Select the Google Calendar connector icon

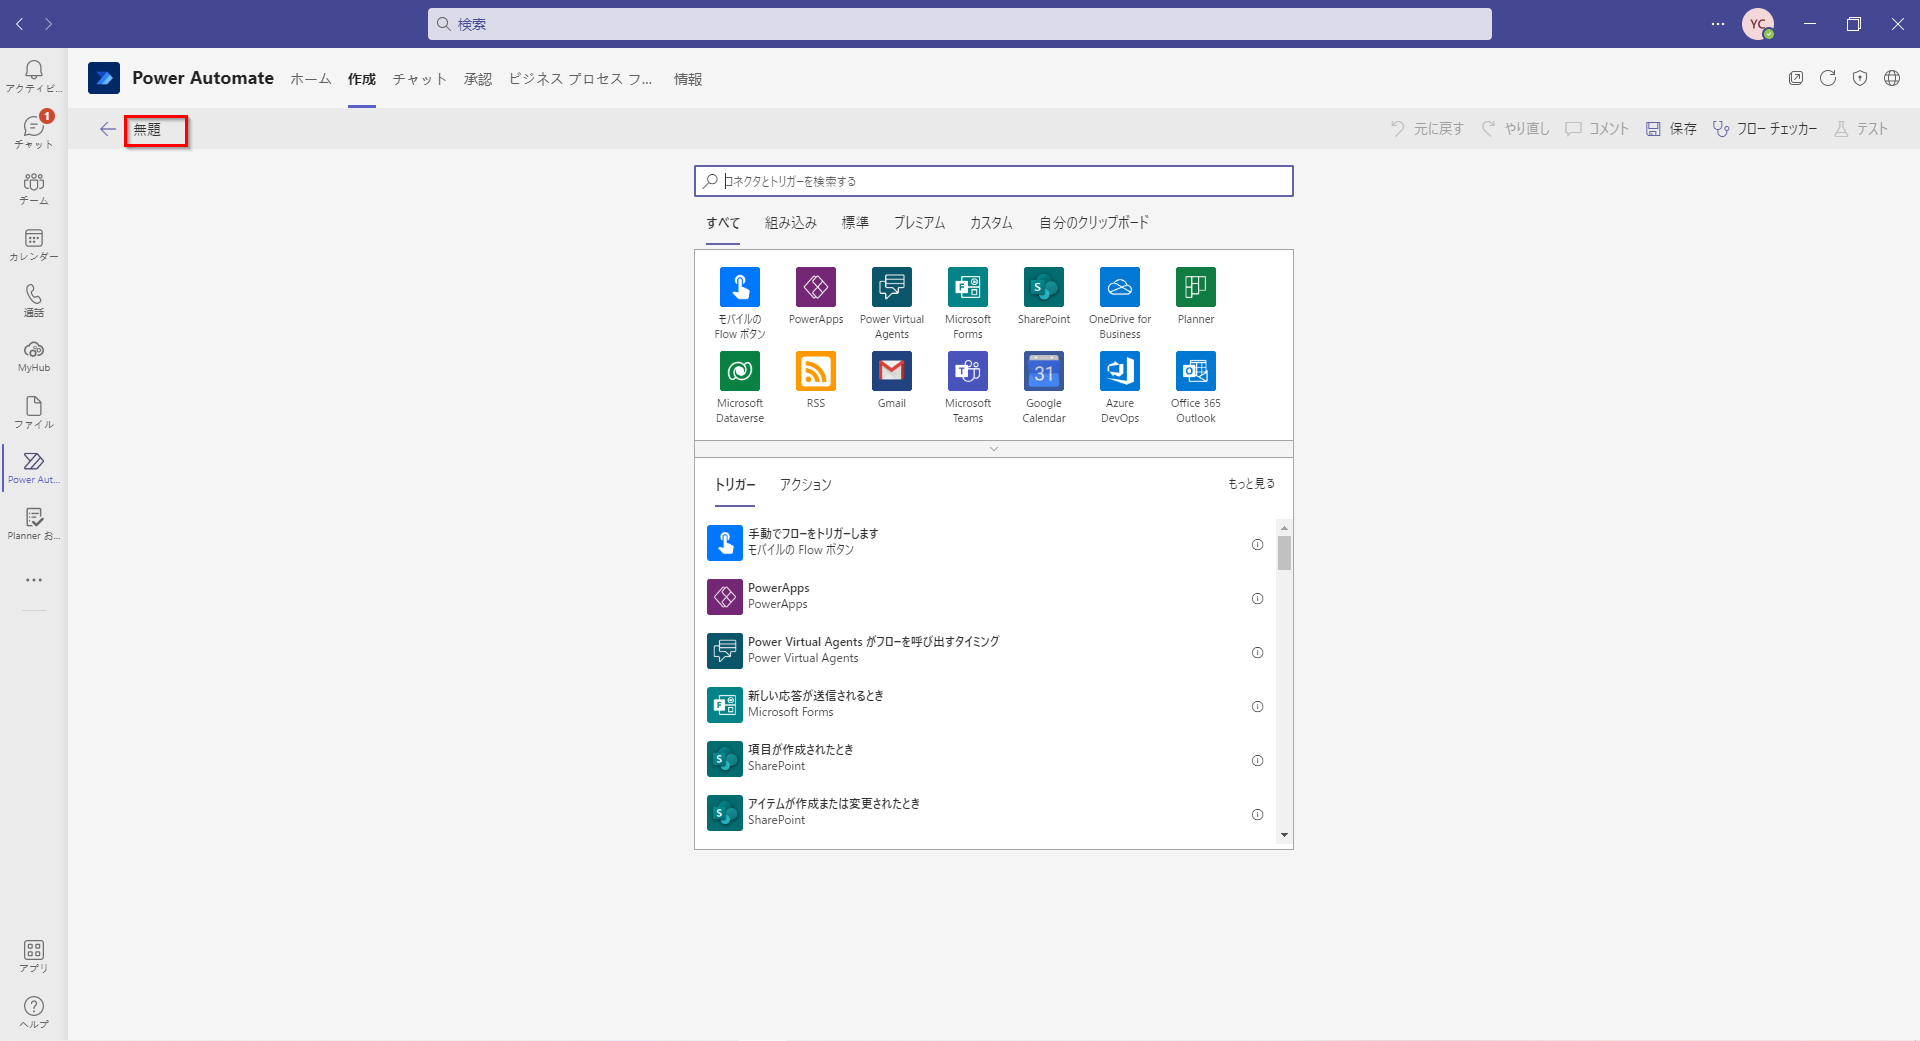tap(1044, 371)
